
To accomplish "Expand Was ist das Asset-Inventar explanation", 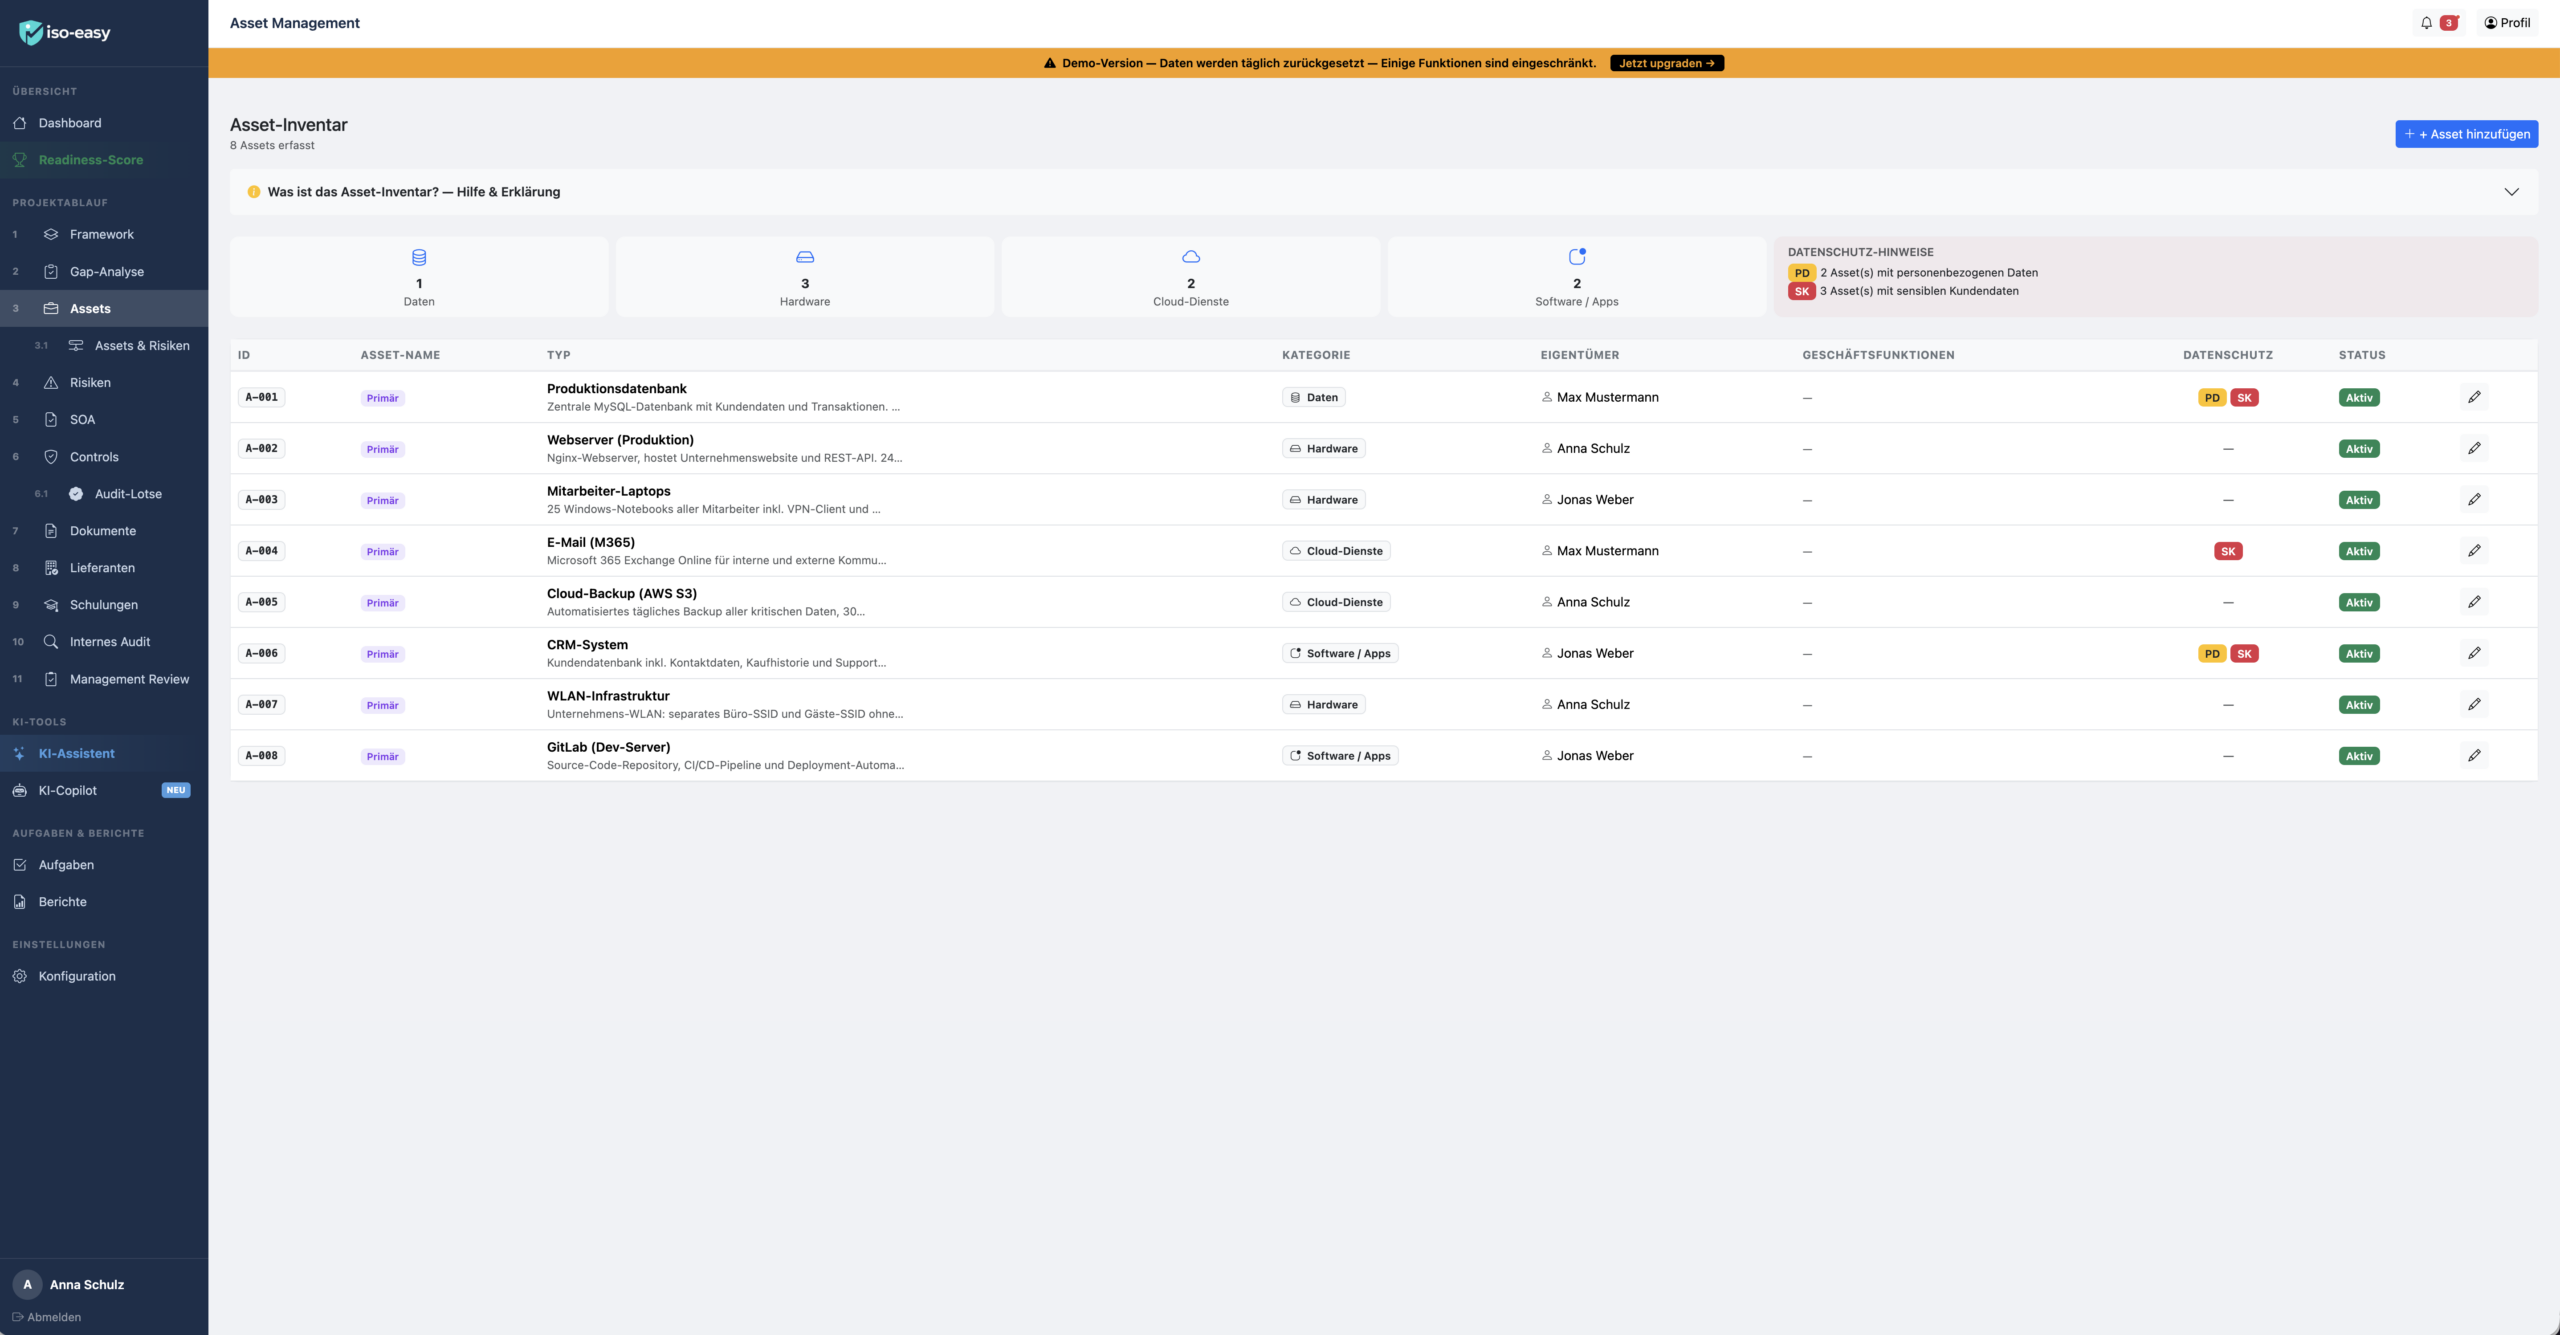I will (x=413, y=192).
